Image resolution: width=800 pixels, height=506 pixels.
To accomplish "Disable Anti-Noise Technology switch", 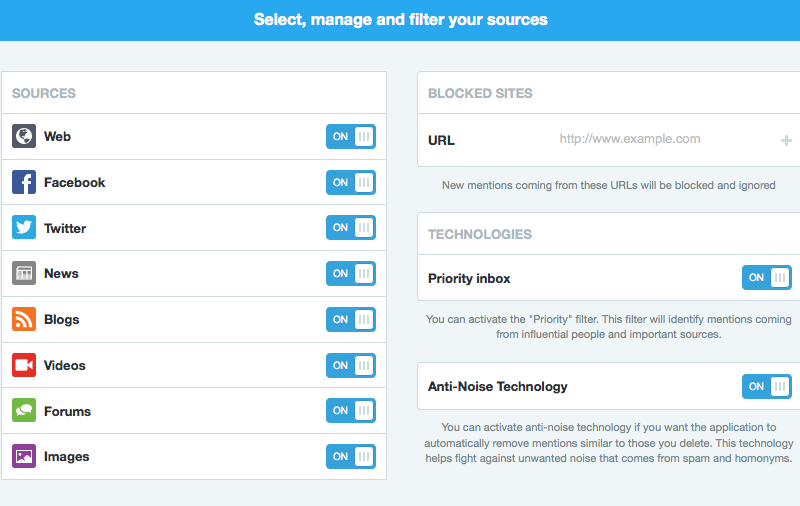I will click(766, 386).
